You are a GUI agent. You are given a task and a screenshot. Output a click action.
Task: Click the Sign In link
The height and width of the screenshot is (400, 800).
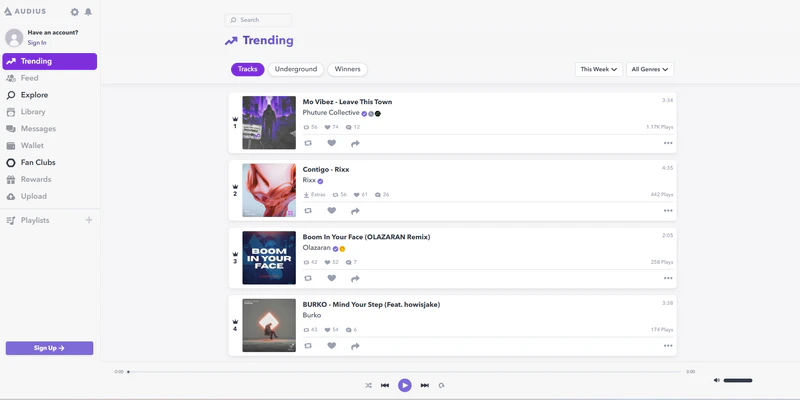click(37, 43)
